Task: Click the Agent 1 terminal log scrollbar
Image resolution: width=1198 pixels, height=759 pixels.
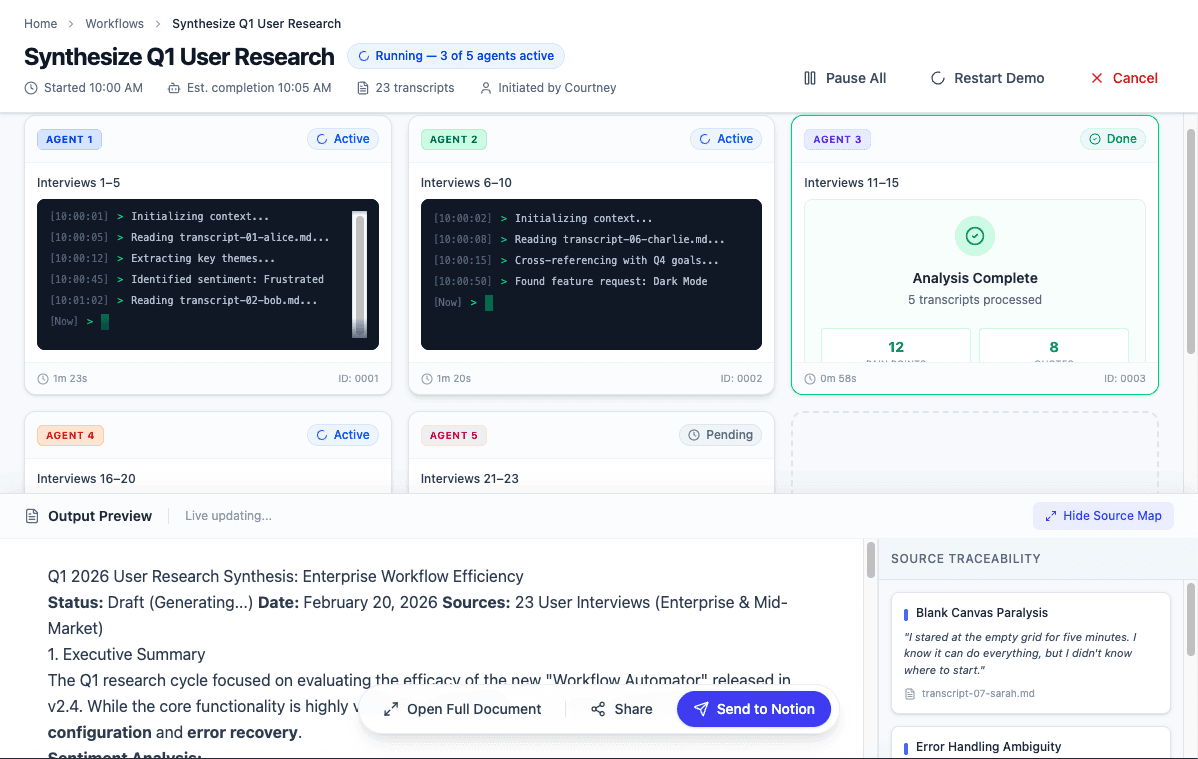Action: click(360, 274)
